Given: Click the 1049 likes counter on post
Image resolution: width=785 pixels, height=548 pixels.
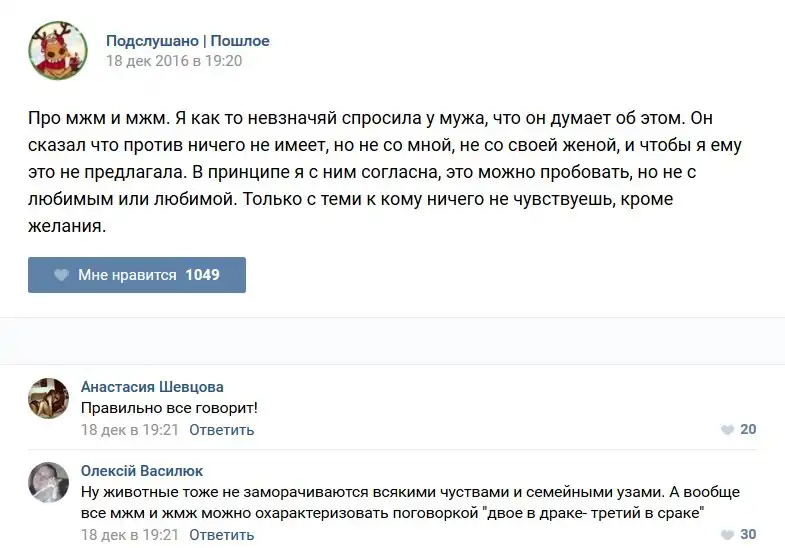Looking at the screenshot, I should click(202, 275).
